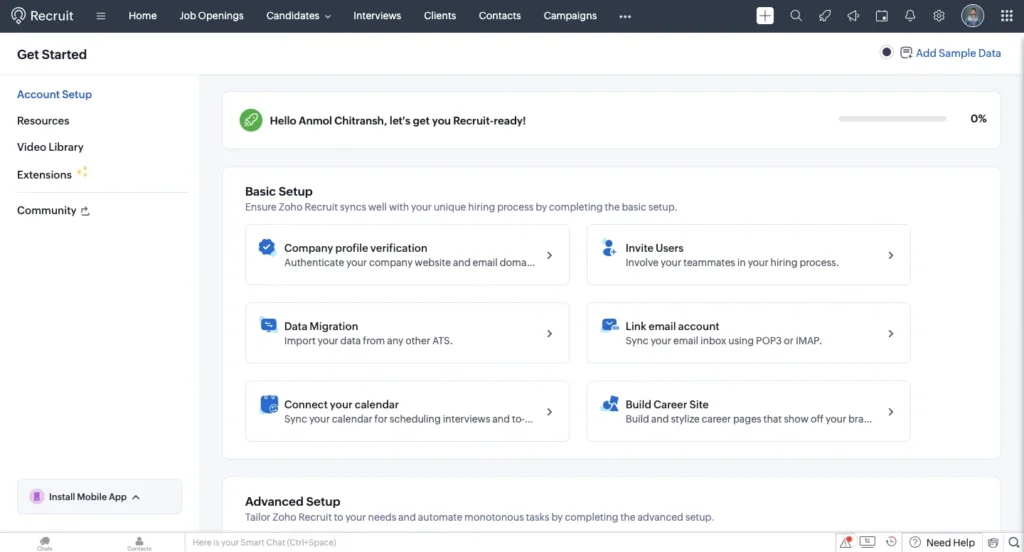Click the icon right of Need Help
1024x552 pixels.
point(993,542)
